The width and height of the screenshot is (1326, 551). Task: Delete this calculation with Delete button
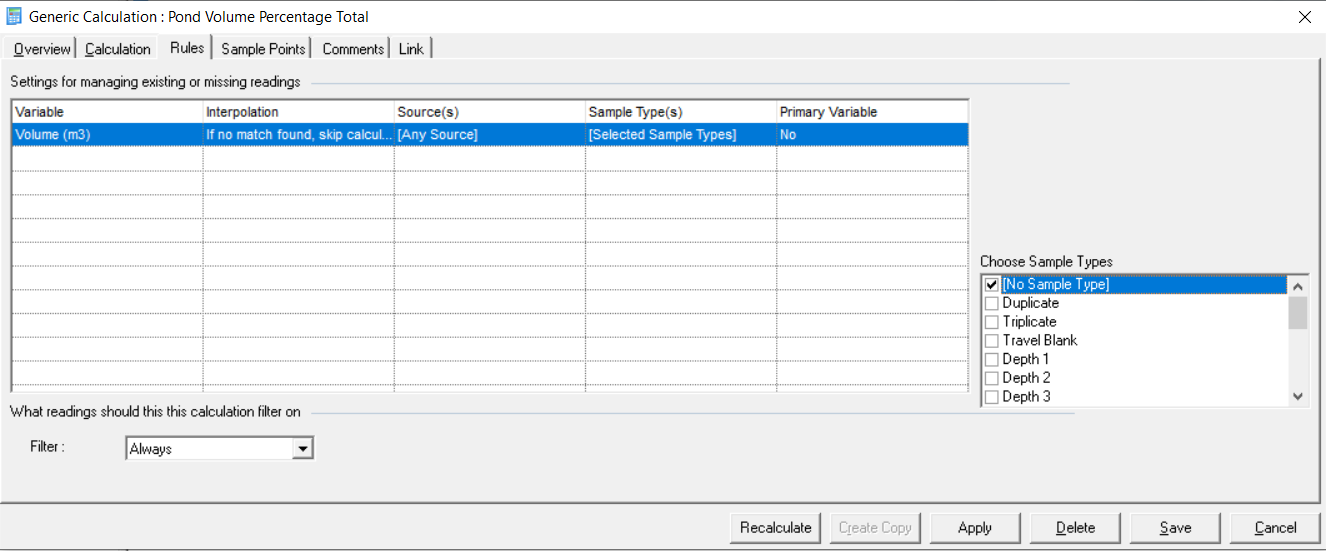(1075, 527)
